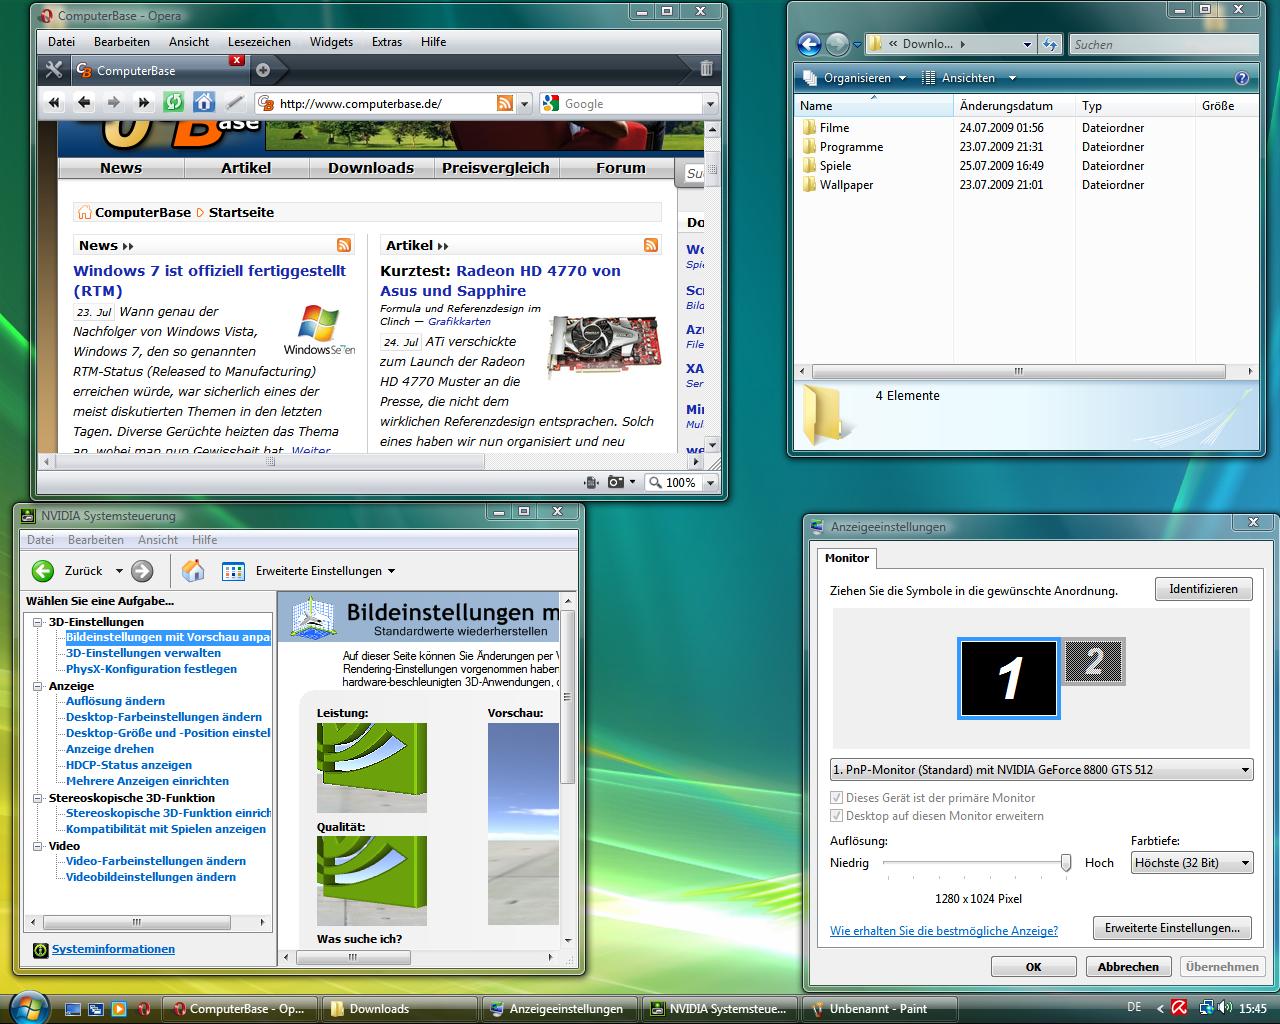Select the Wallpaper folder
Viewport: 1280px width, 1024px height.
(x=846, y=185)
